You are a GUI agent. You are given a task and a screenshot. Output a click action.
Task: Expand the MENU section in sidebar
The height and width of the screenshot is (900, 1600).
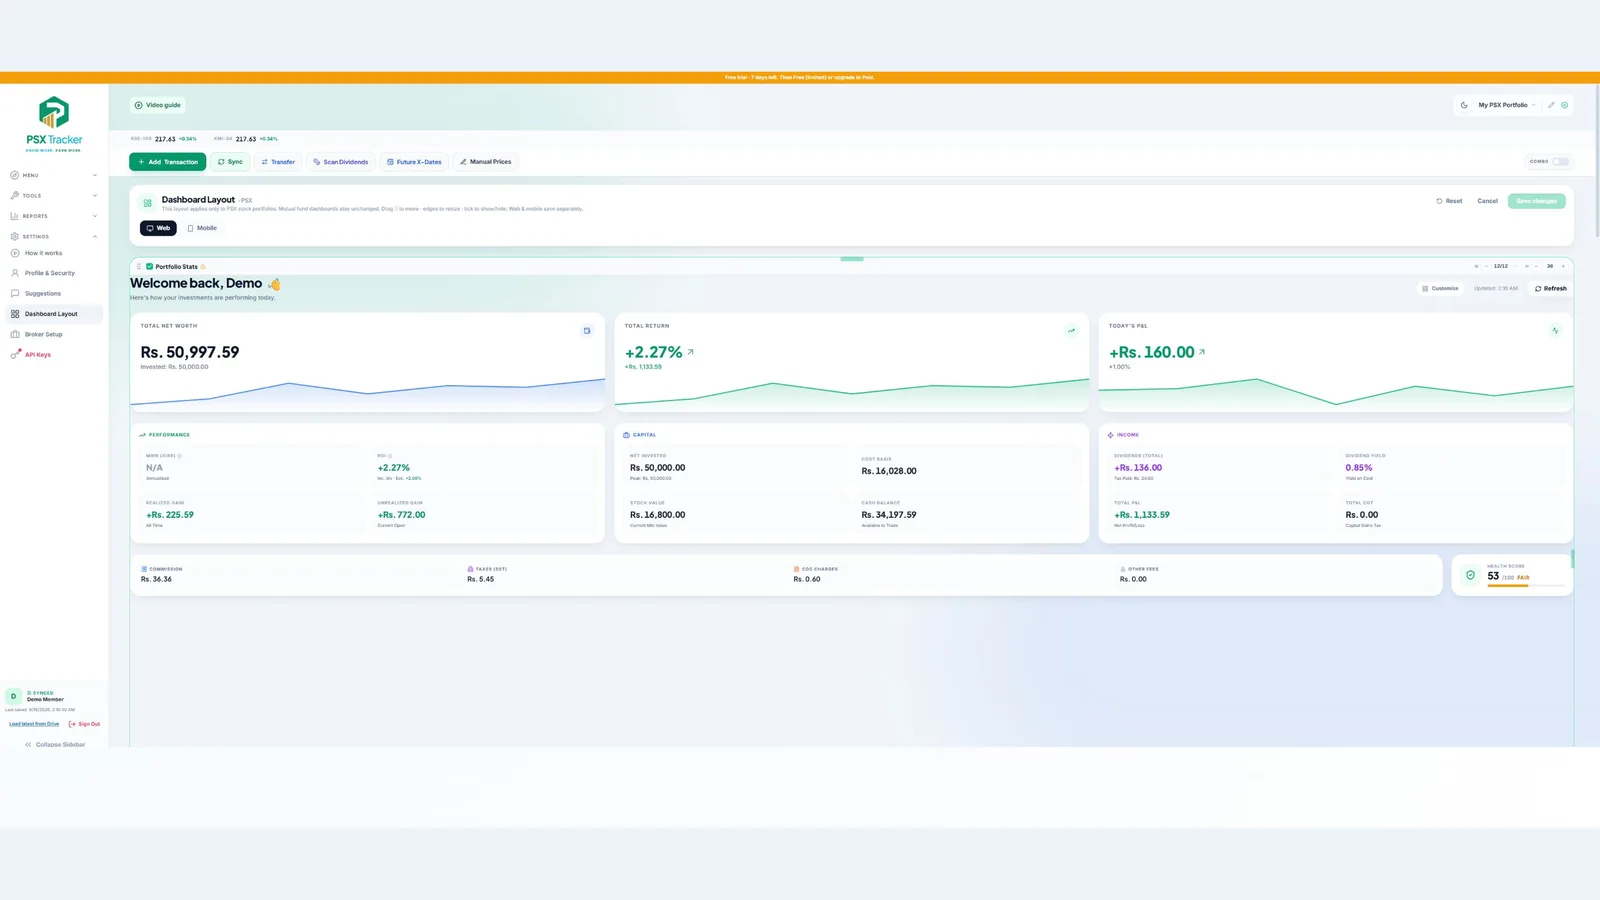click(54, 175)
